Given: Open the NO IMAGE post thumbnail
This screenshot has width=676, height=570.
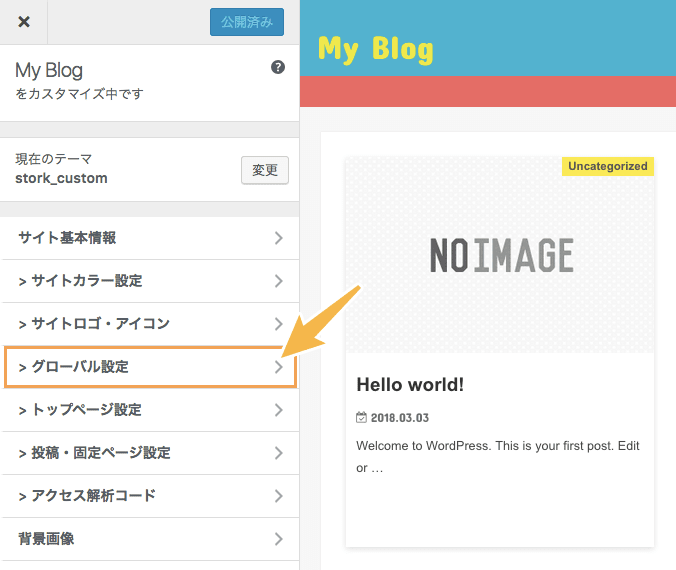Looking at the screenshot, I should pos(500,255).
